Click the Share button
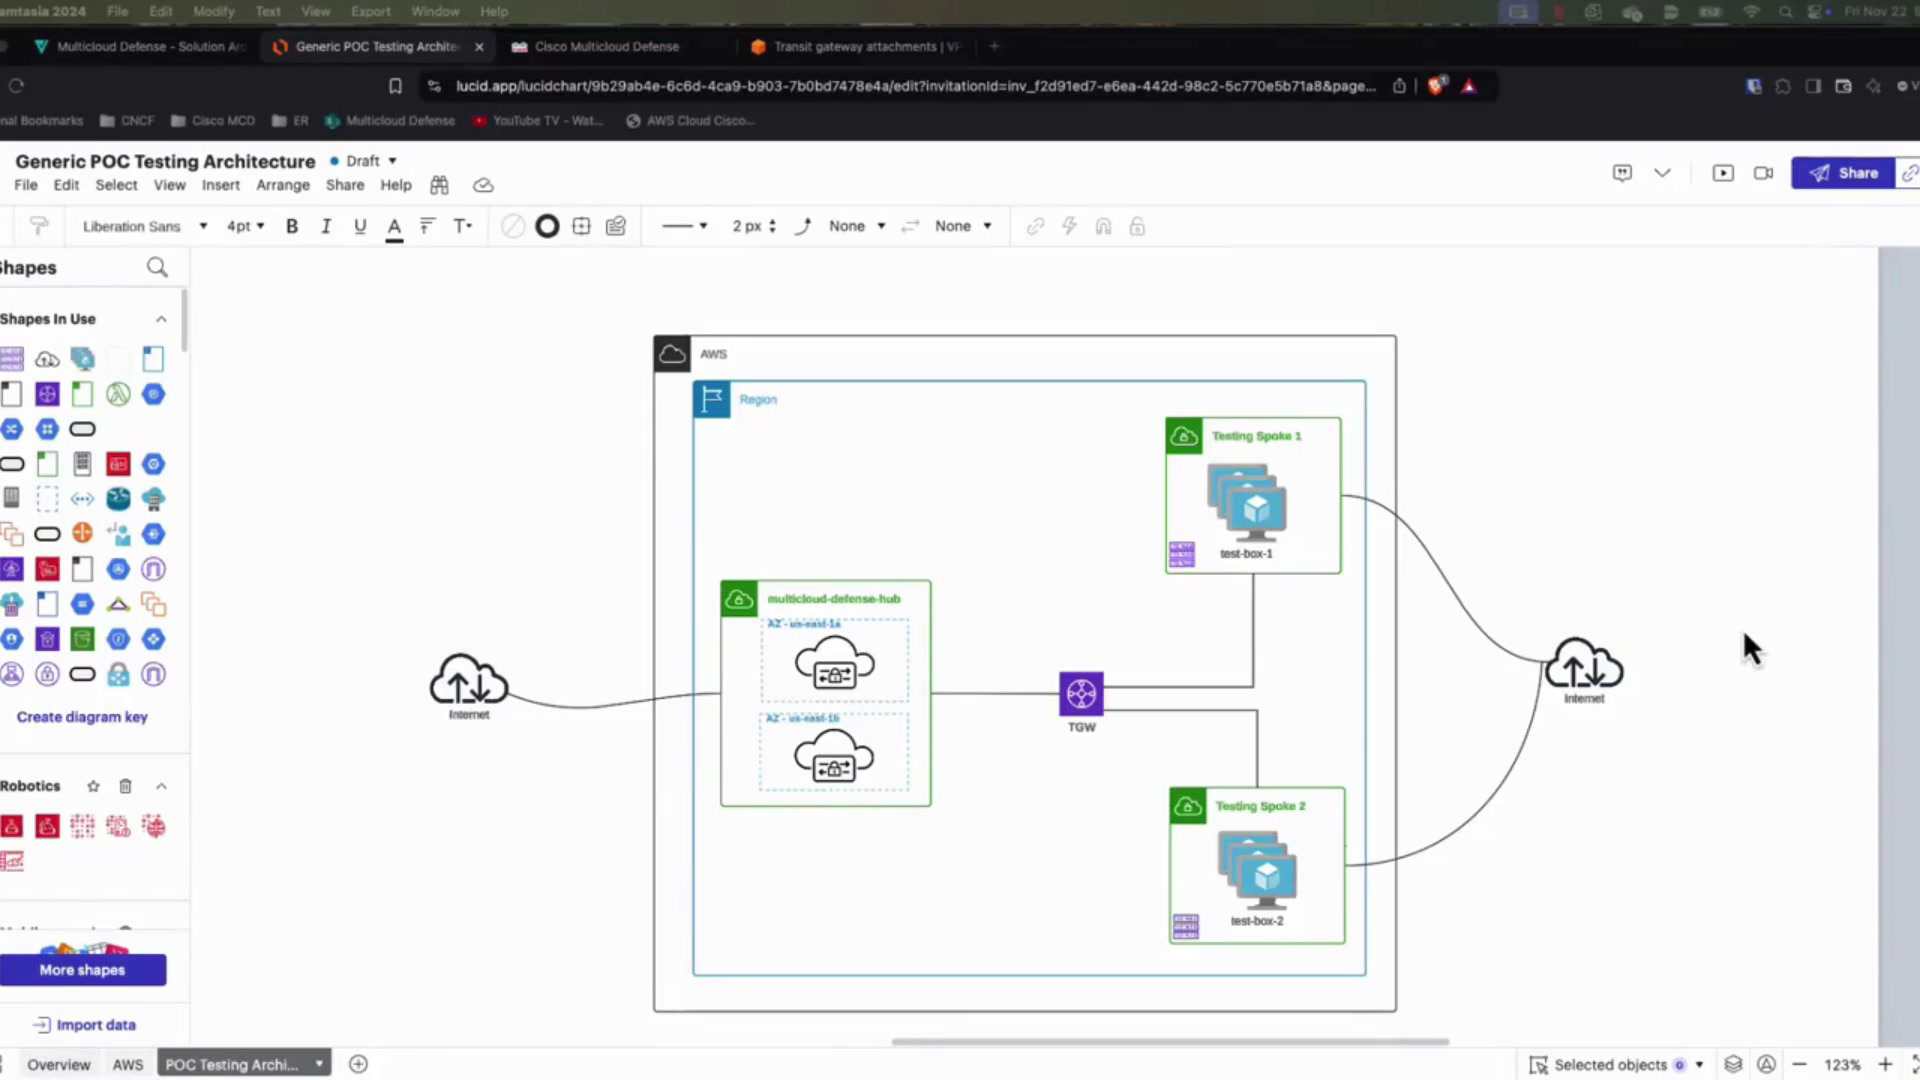This screenshot has height=1080, width=1920. 1843,173
